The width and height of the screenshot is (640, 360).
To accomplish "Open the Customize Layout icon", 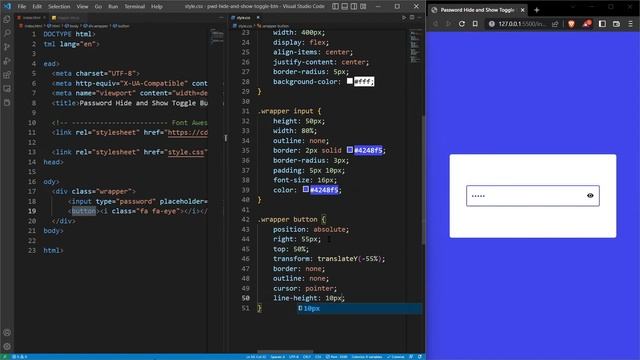I will click(363, 6).
